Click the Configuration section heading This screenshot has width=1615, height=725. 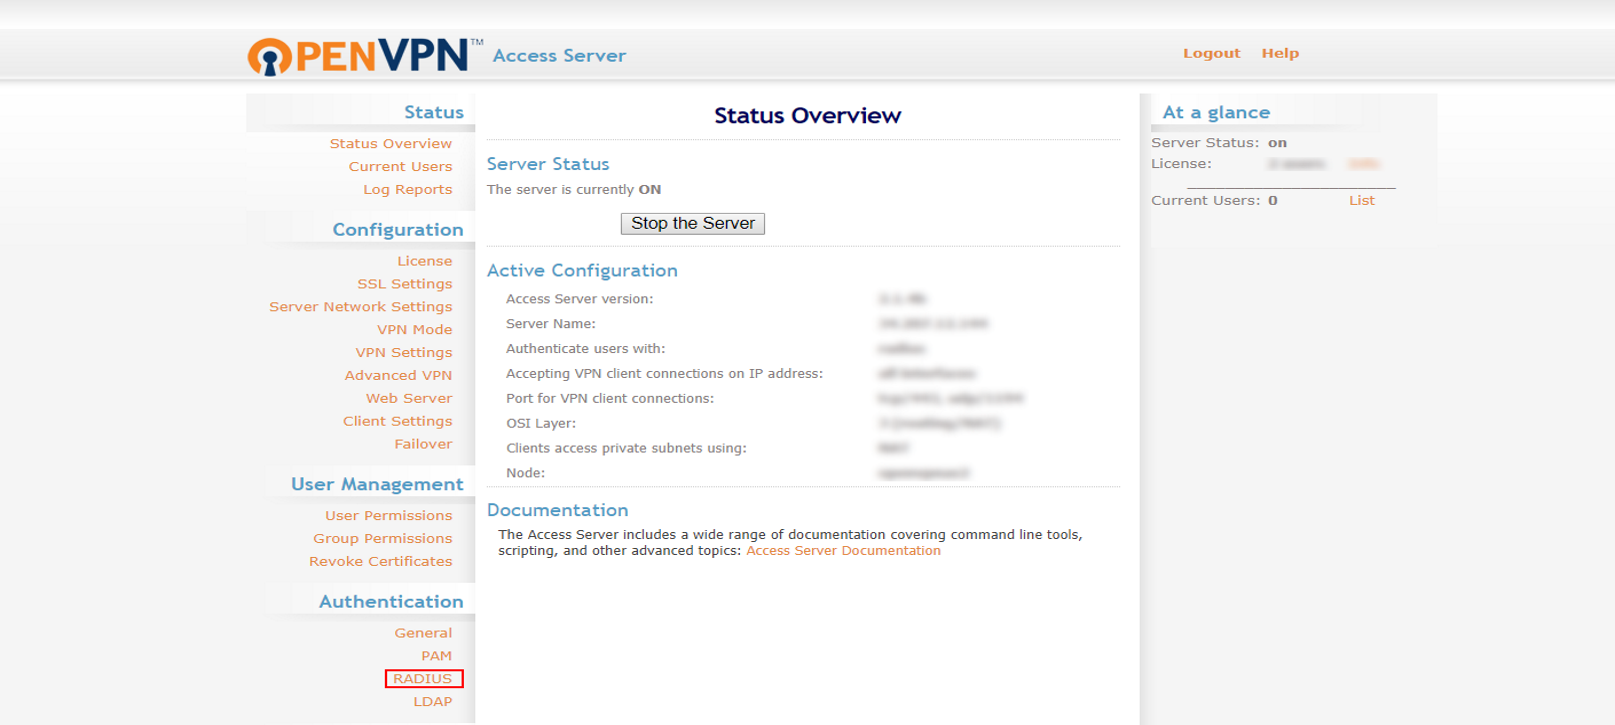[398, 230]
